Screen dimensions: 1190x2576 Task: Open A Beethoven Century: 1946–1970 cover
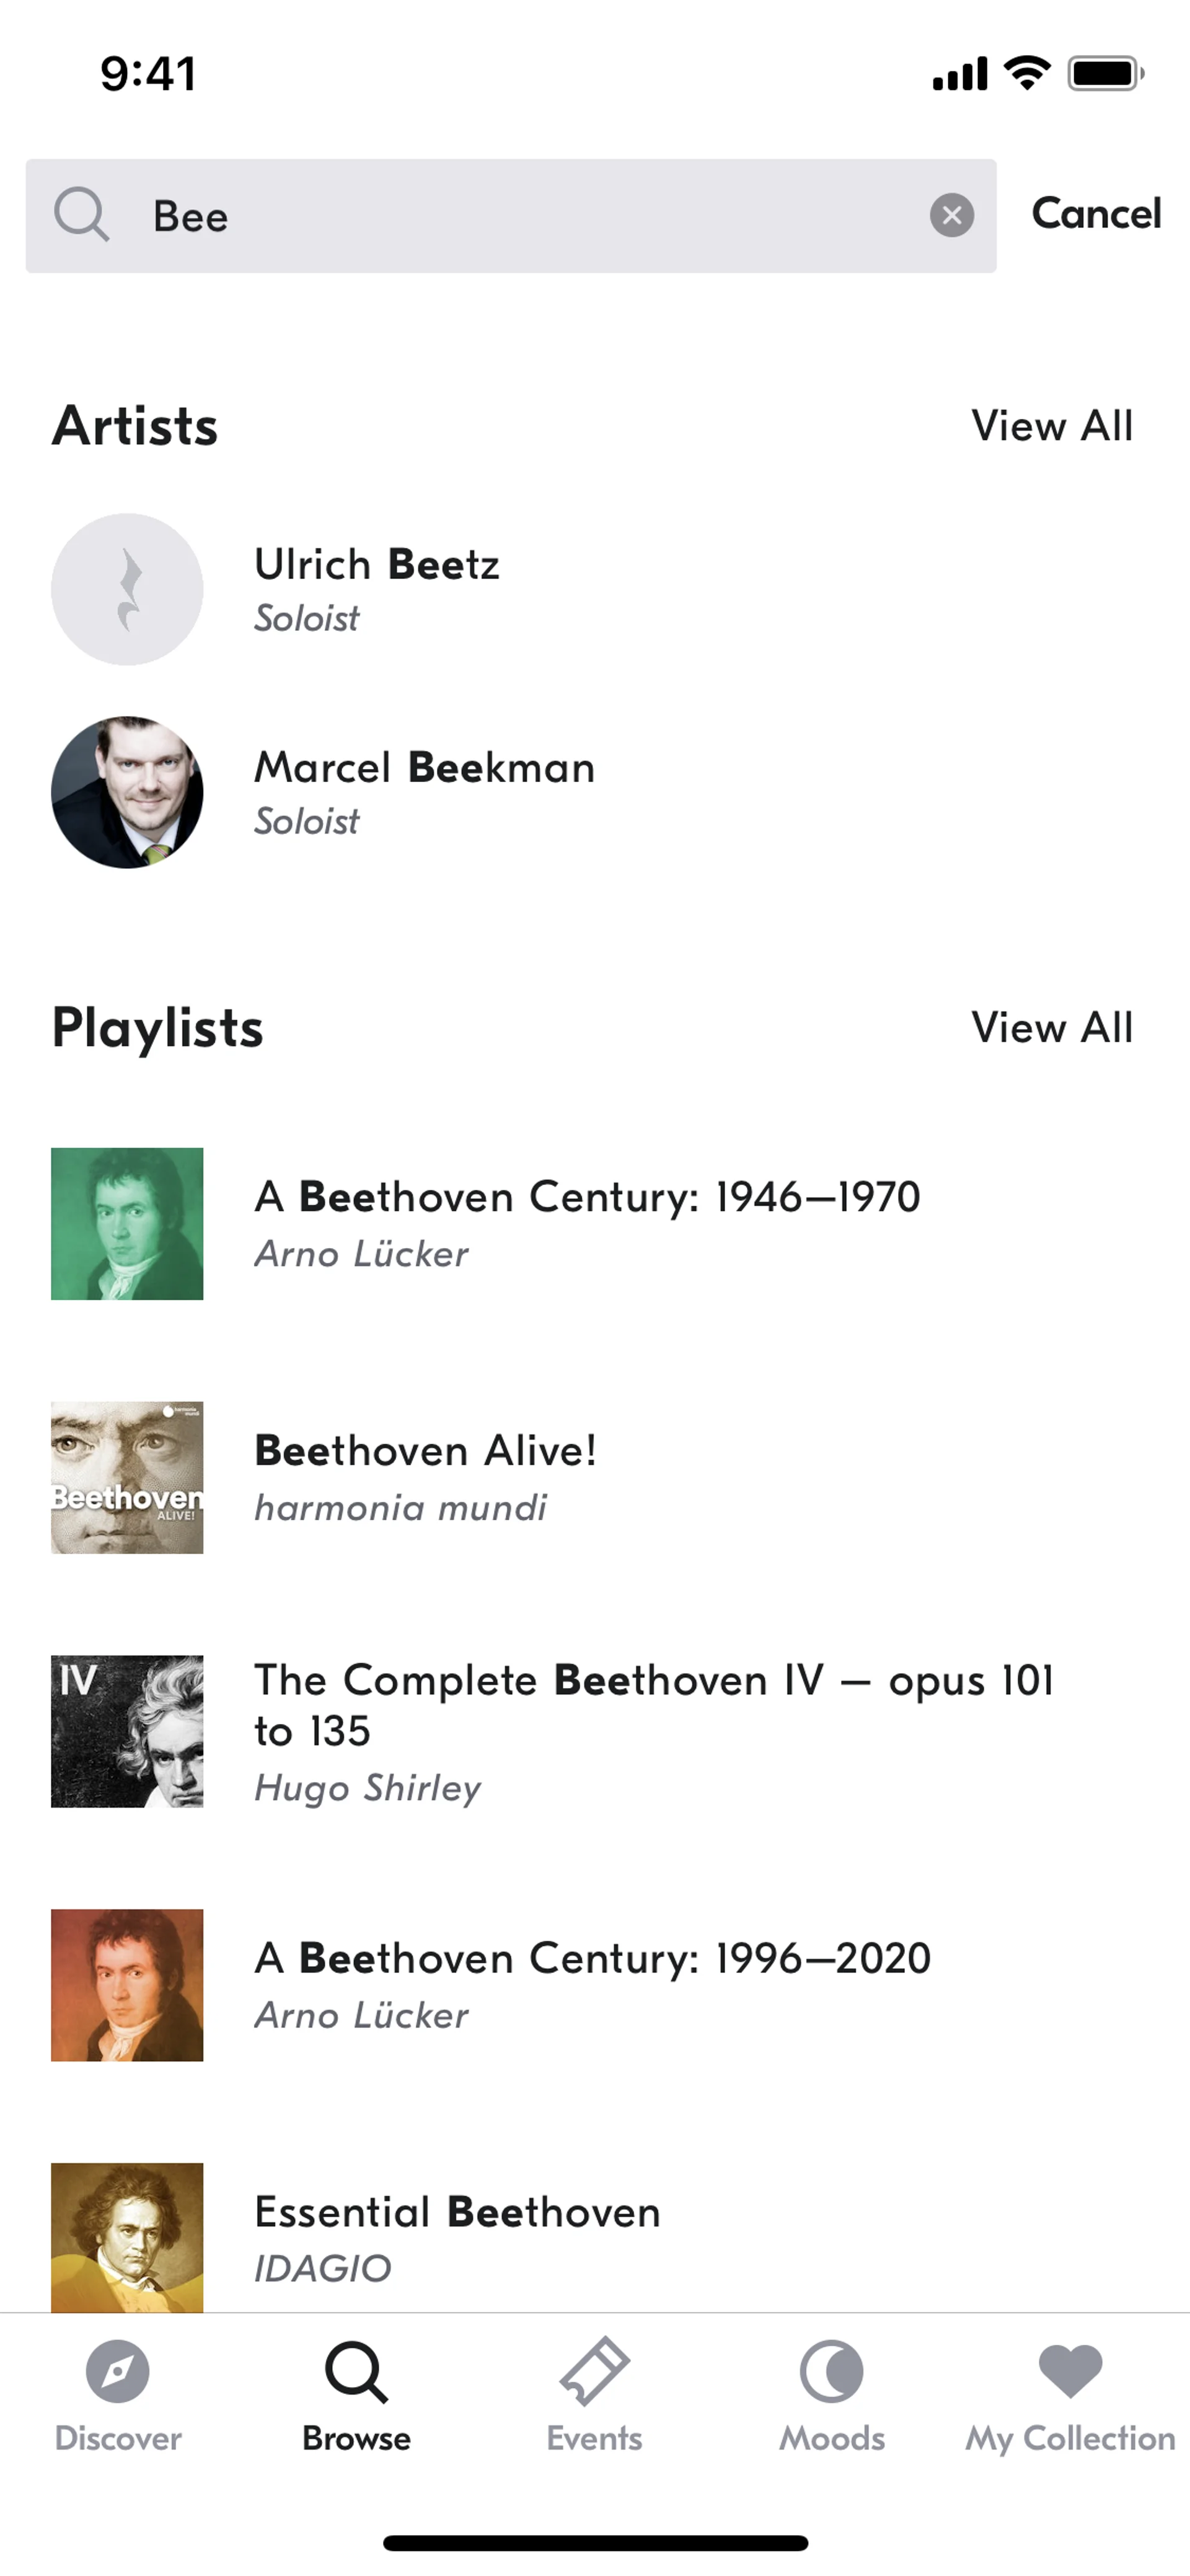127,1224
